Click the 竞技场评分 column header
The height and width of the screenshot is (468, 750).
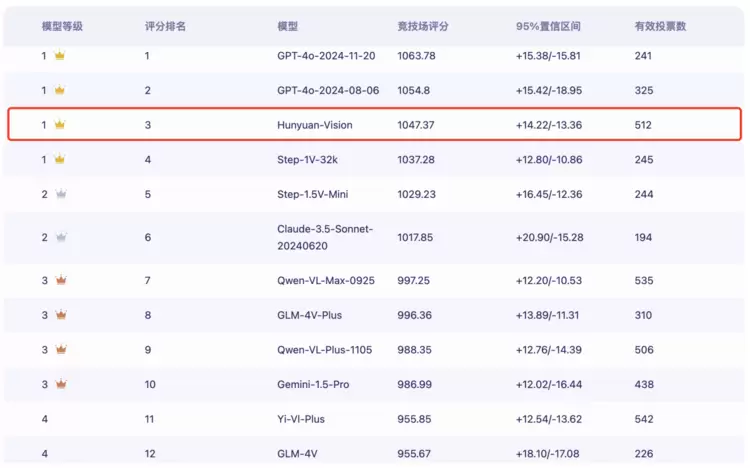click(423, 25)
